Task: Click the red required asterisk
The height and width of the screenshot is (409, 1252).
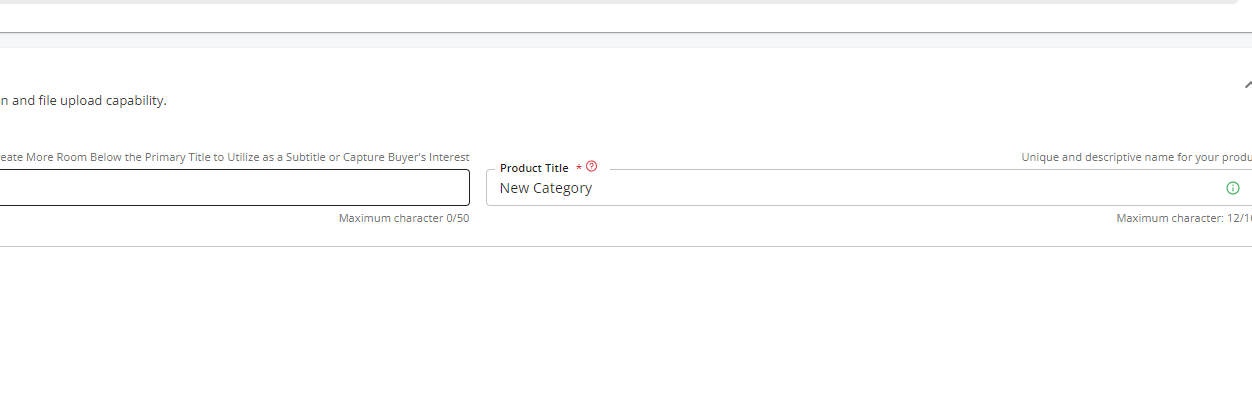Action: 579,168
